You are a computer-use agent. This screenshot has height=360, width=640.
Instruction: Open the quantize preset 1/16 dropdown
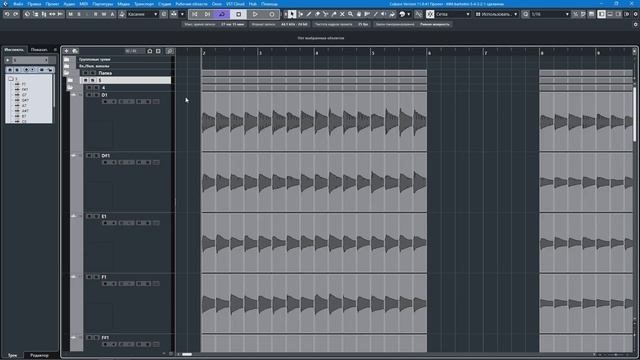pos(550,14)
